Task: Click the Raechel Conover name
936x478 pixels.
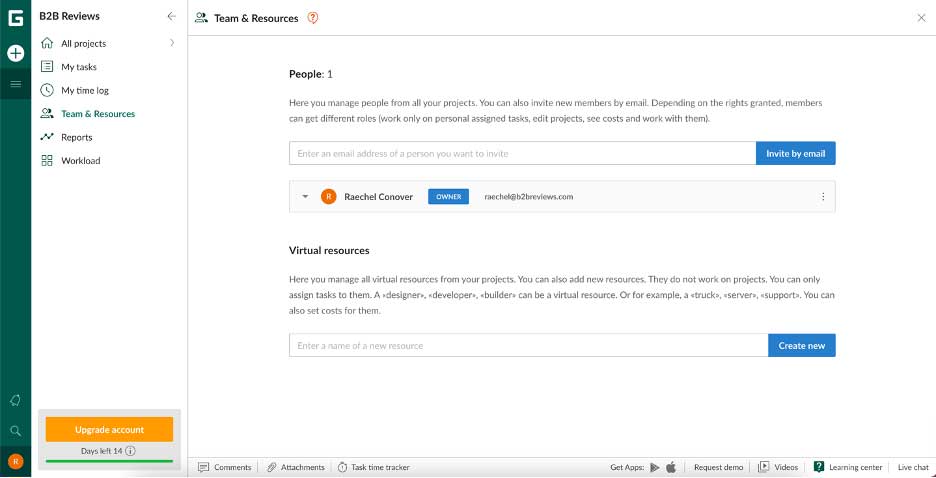Action: pyautogui.click(x=378, y=196)
